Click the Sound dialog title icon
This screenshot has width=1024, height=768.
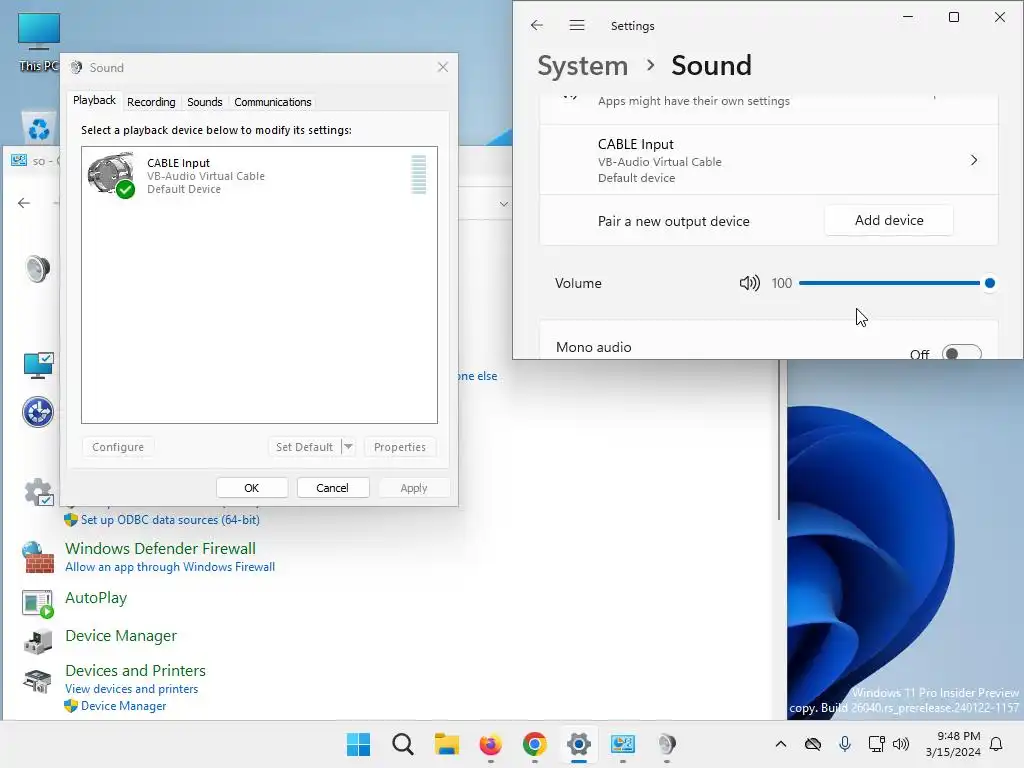pos(76,67)
